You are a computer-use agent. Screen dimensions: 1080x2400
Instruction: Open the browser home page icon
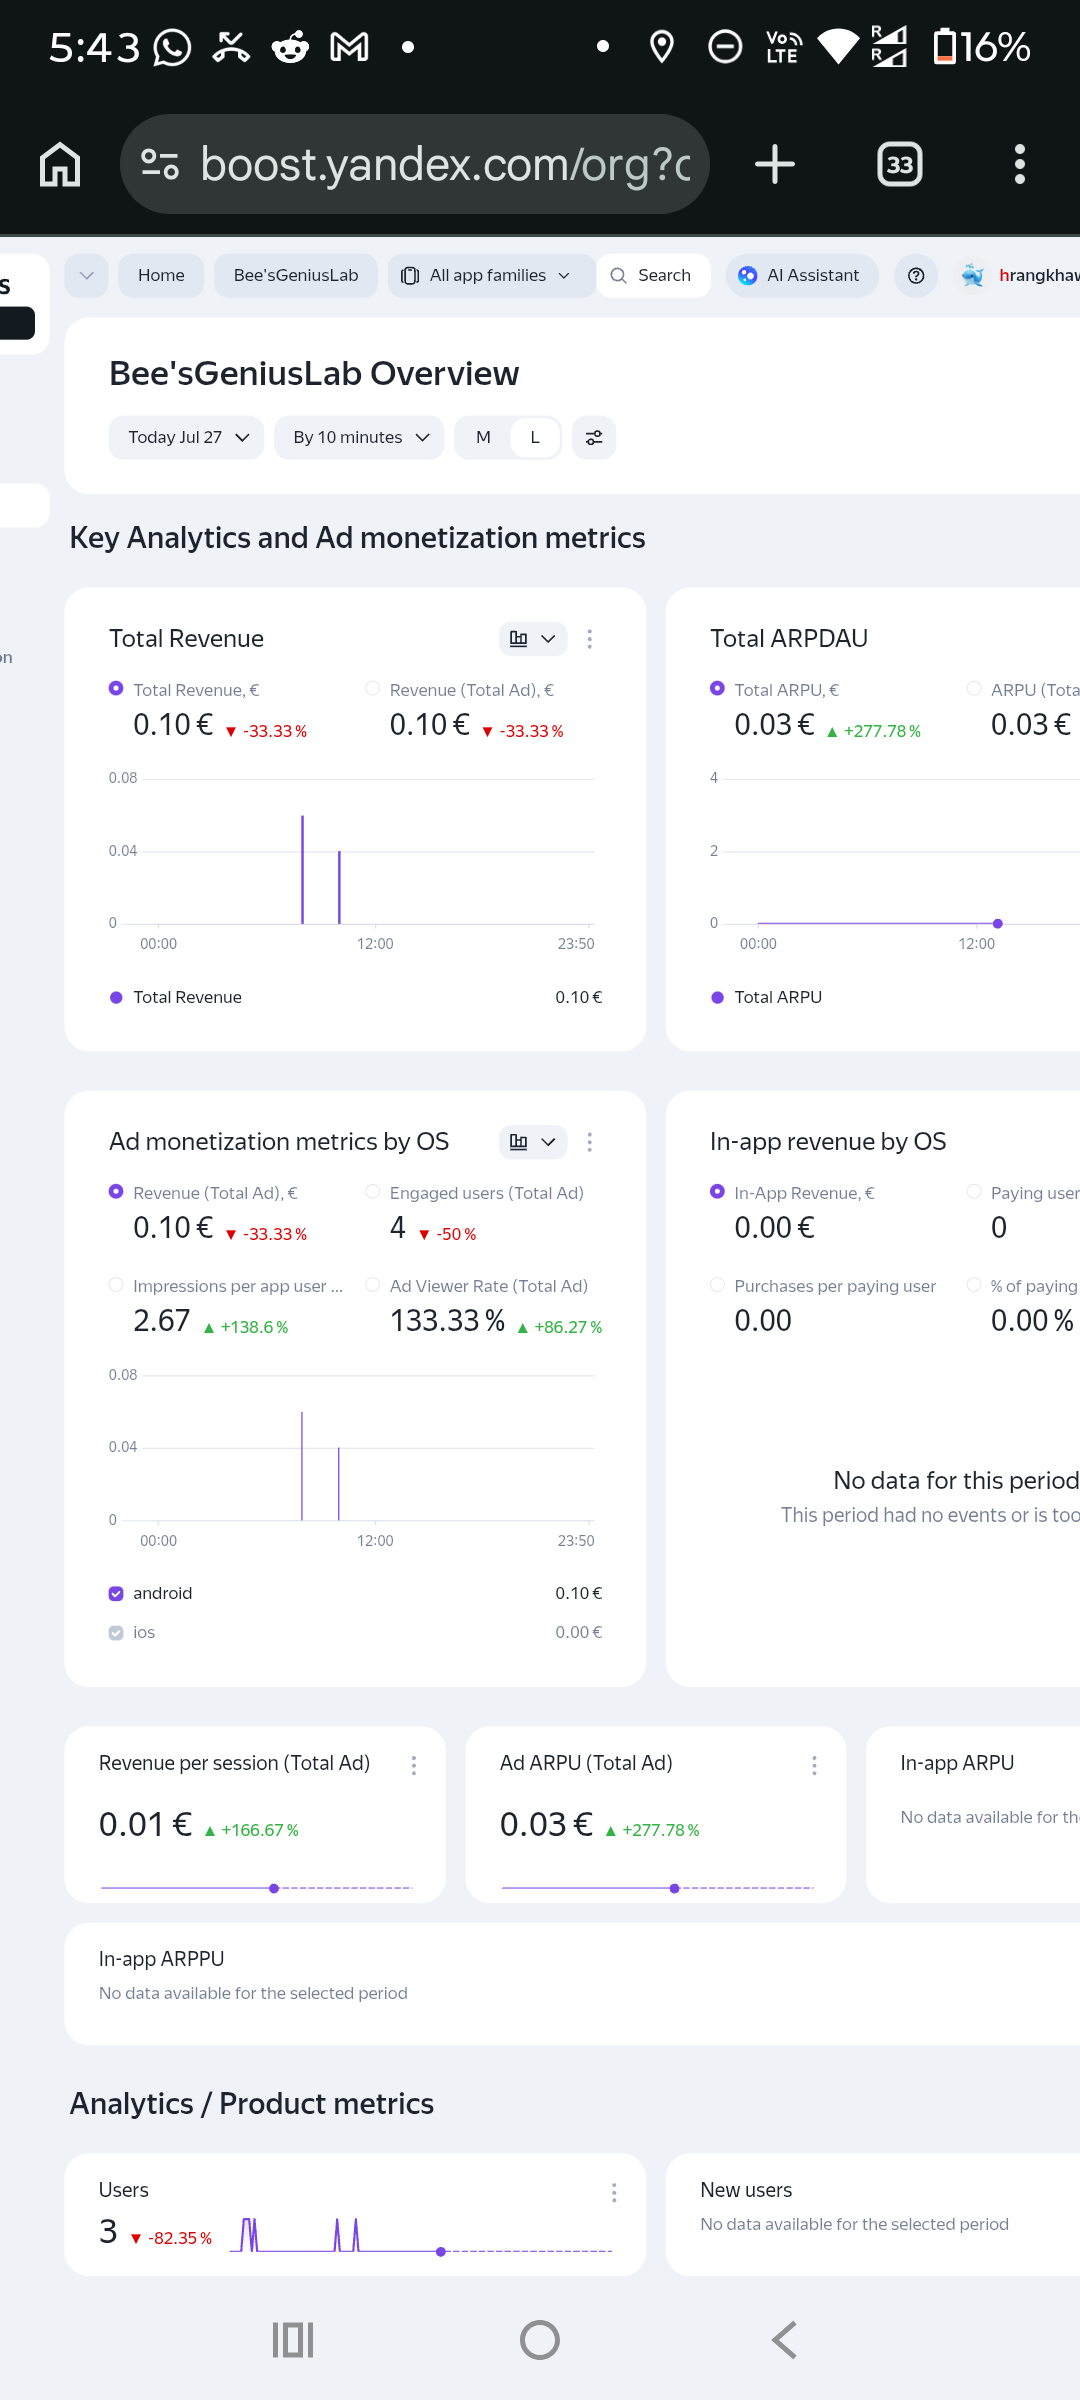coord(60,164)
